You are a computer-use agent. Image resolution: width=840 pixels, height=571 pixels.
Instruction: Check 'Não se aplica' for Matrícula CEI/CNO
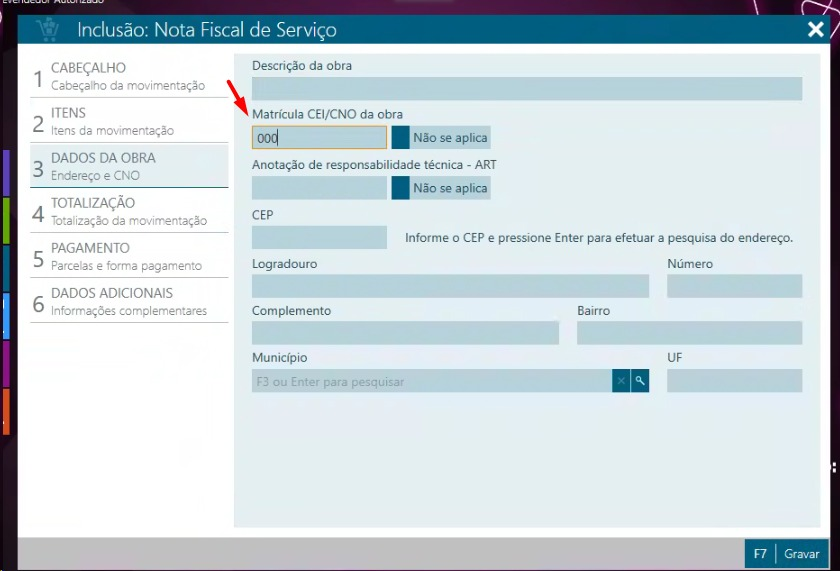click(401, 138)
